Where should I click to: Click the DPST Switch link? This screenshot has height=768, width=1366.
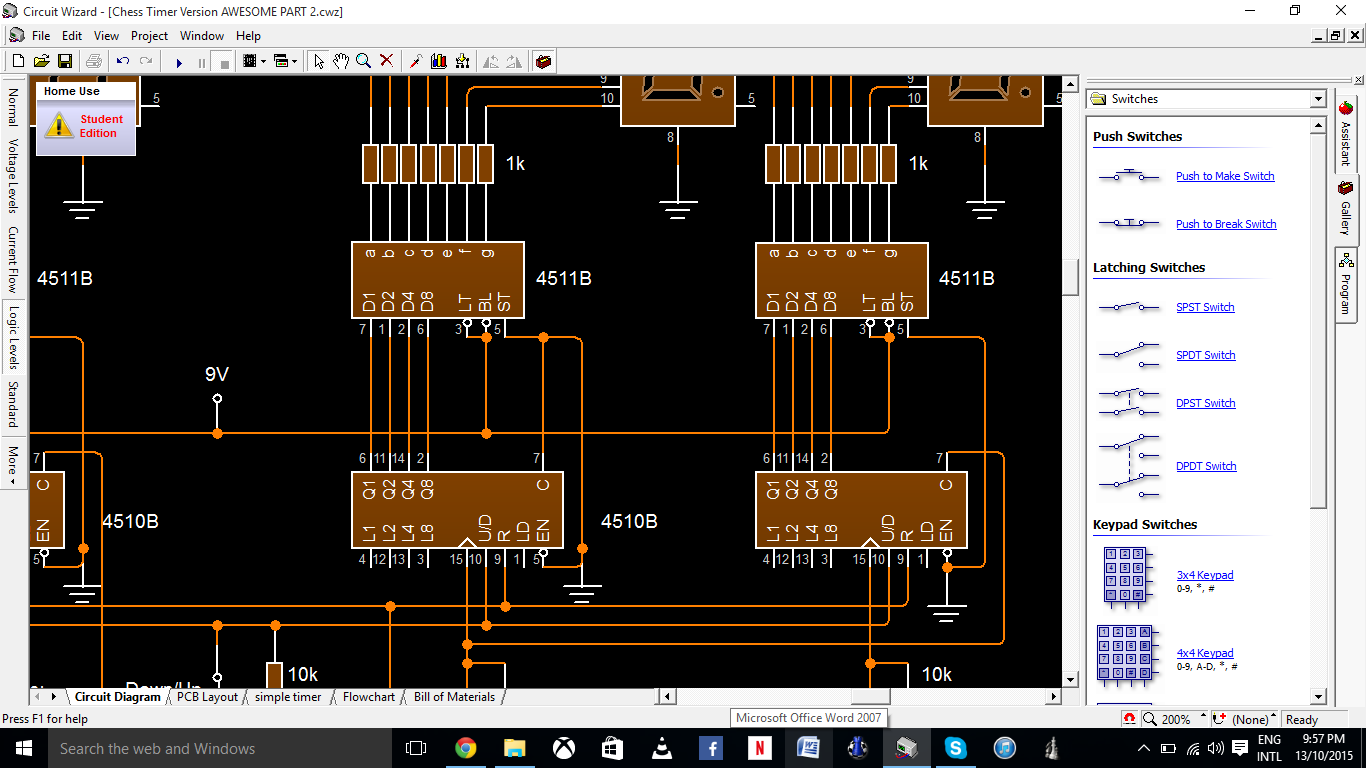coord(1205,403)
